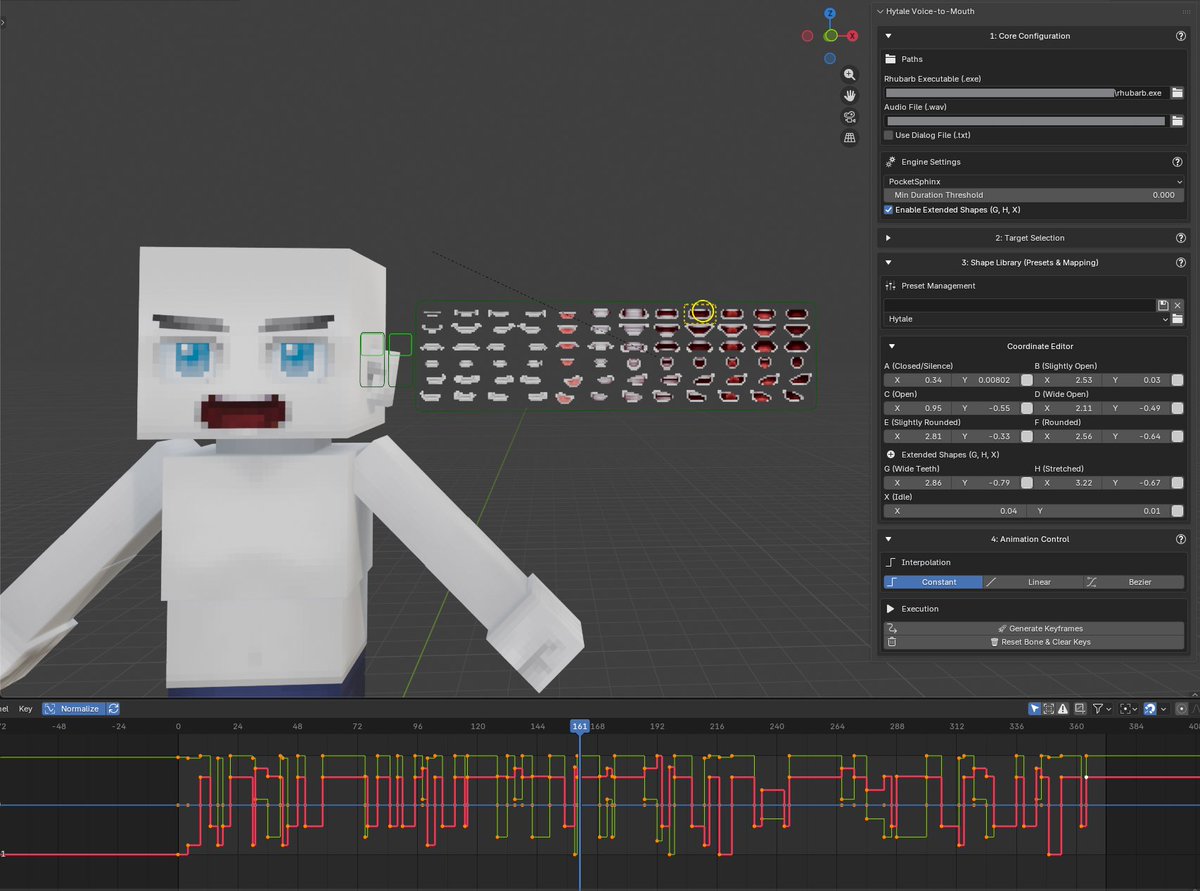Click the viewport zoom magnifier icon

(849, 75)
